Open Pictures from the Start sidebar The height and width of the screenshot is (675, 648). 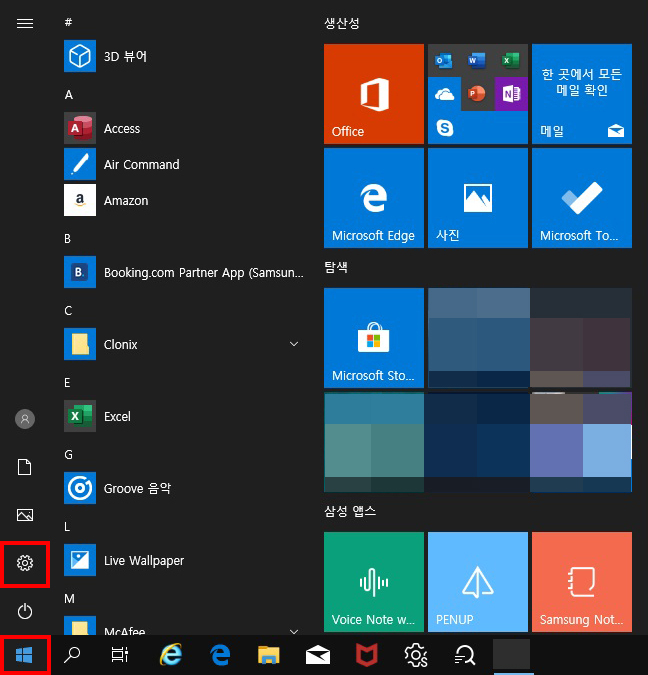pos(25,515)
